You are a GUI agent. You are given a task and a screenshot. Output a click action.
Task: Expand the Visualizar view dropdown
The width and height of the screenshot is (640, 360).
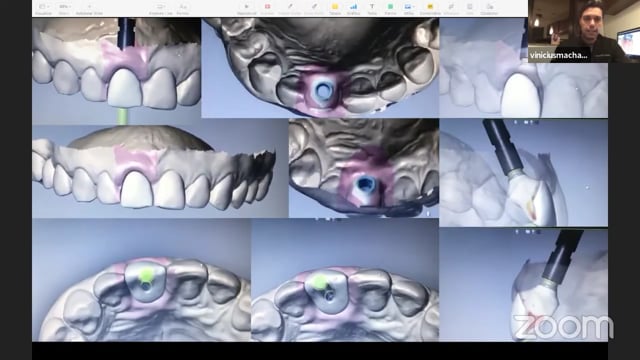(43, 7)
